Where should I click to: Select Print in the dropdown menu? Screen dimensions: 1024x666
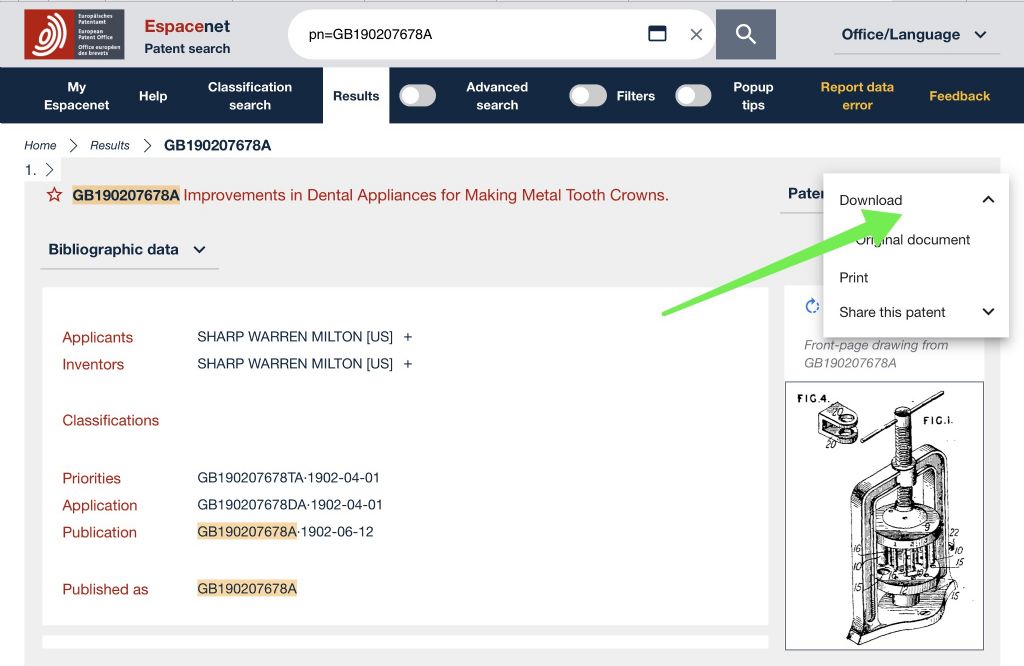(854, 278)
